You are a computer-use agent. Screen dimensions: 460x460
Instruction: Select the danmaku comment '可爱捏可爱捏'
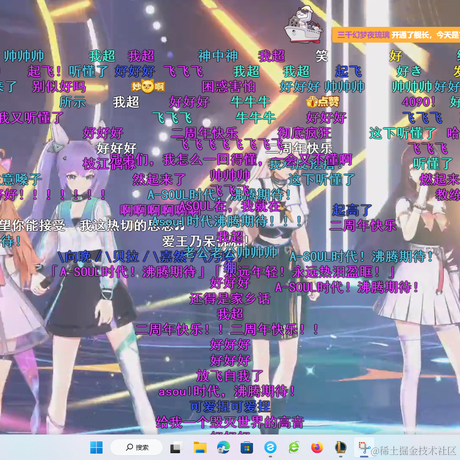[x=230, y=406]
